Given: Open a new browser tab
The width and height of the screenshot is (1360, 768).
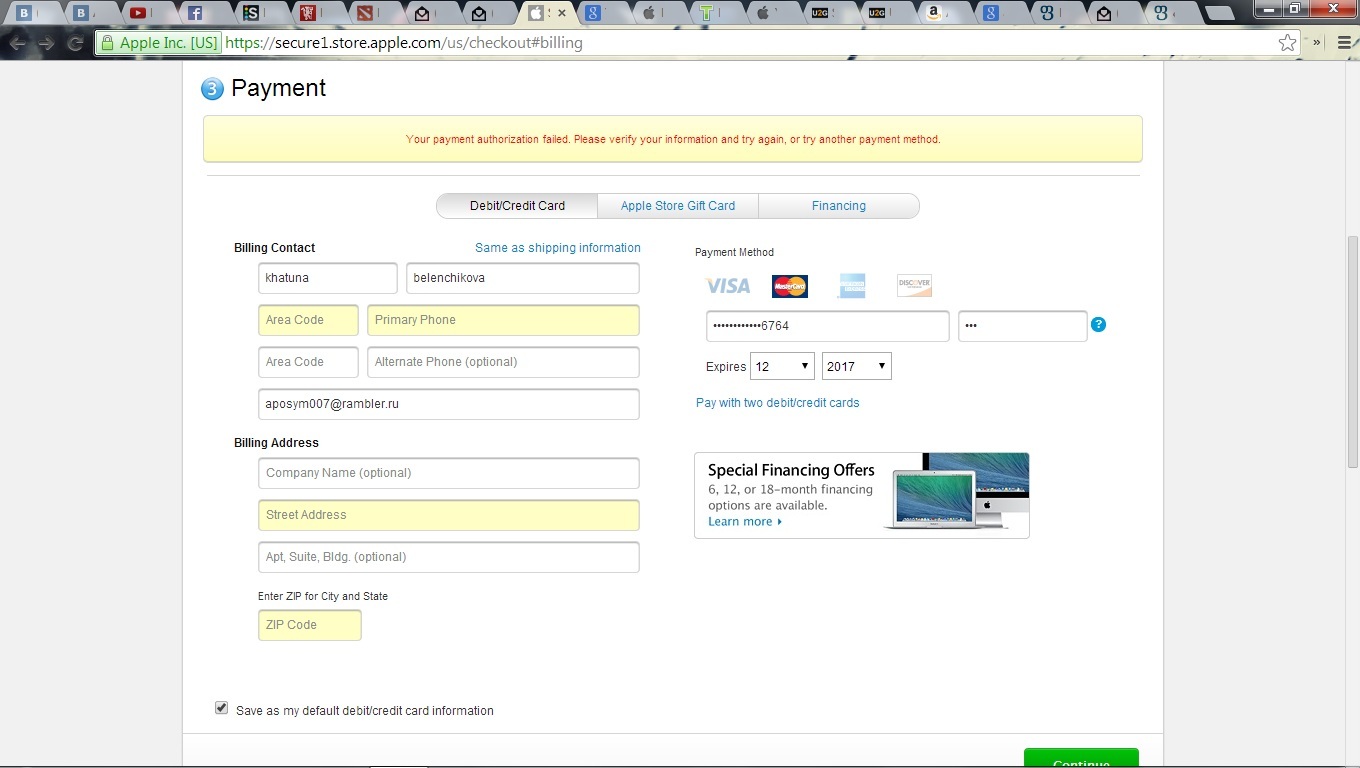Looking at the screenshot, I should click(x=1219, y=14).
